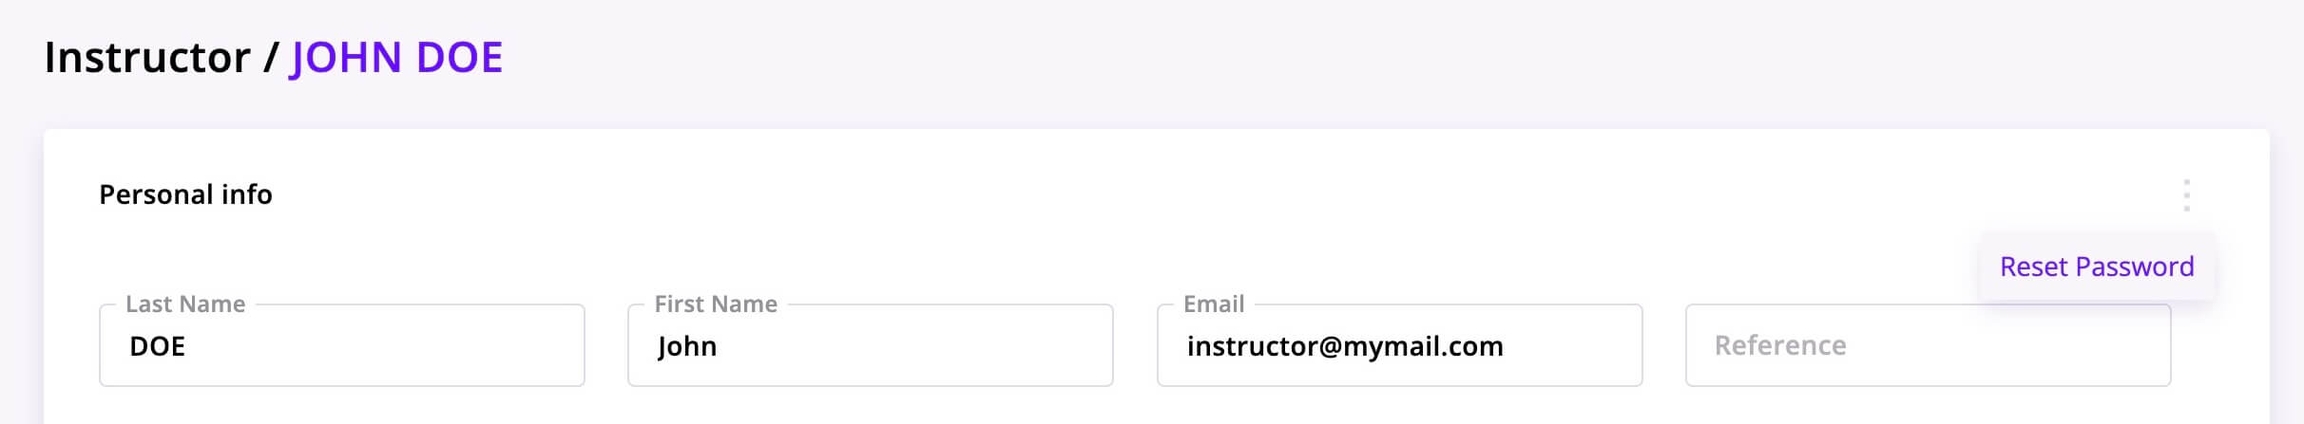Screen dimensions: 2304x424
Task: Click into the Email input field
Action: (1399, 346)
